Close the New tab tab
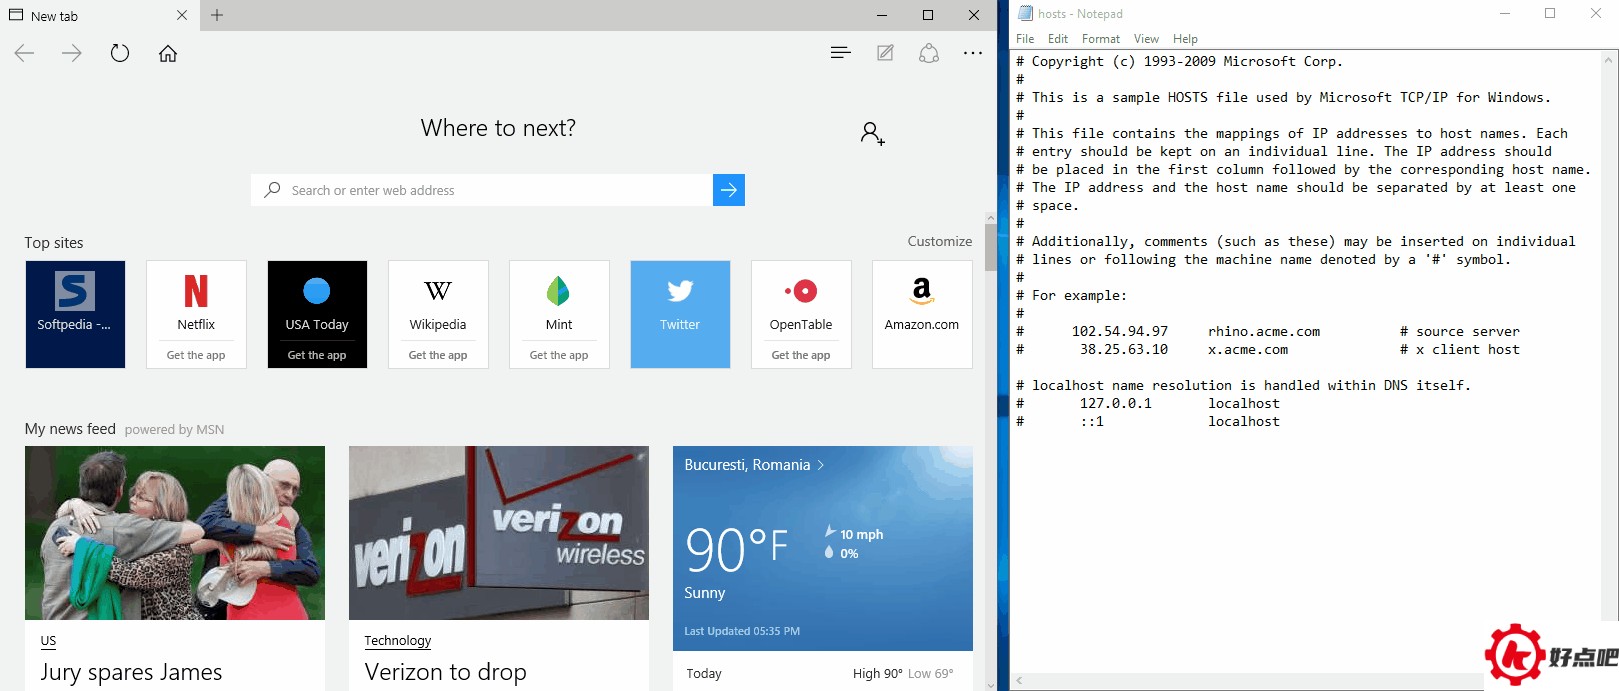Image resolution: width=1619 pixels, height=691 pixels. (181, 15)
